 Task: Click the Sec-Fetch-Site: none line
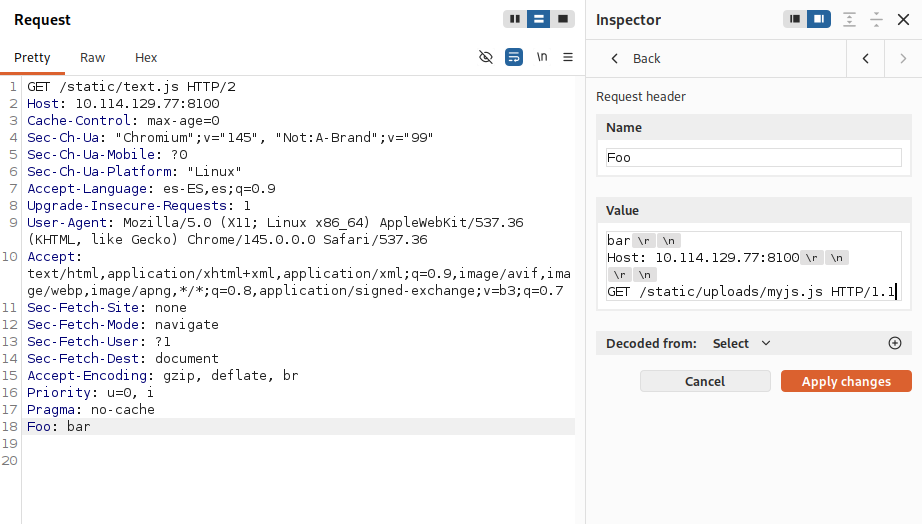pyautogui.click(x=106, y=307)
